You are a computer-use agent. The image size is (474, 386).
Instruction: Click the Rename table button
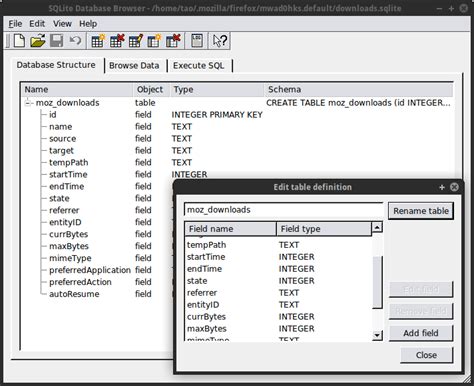click(x=421, y=211)
